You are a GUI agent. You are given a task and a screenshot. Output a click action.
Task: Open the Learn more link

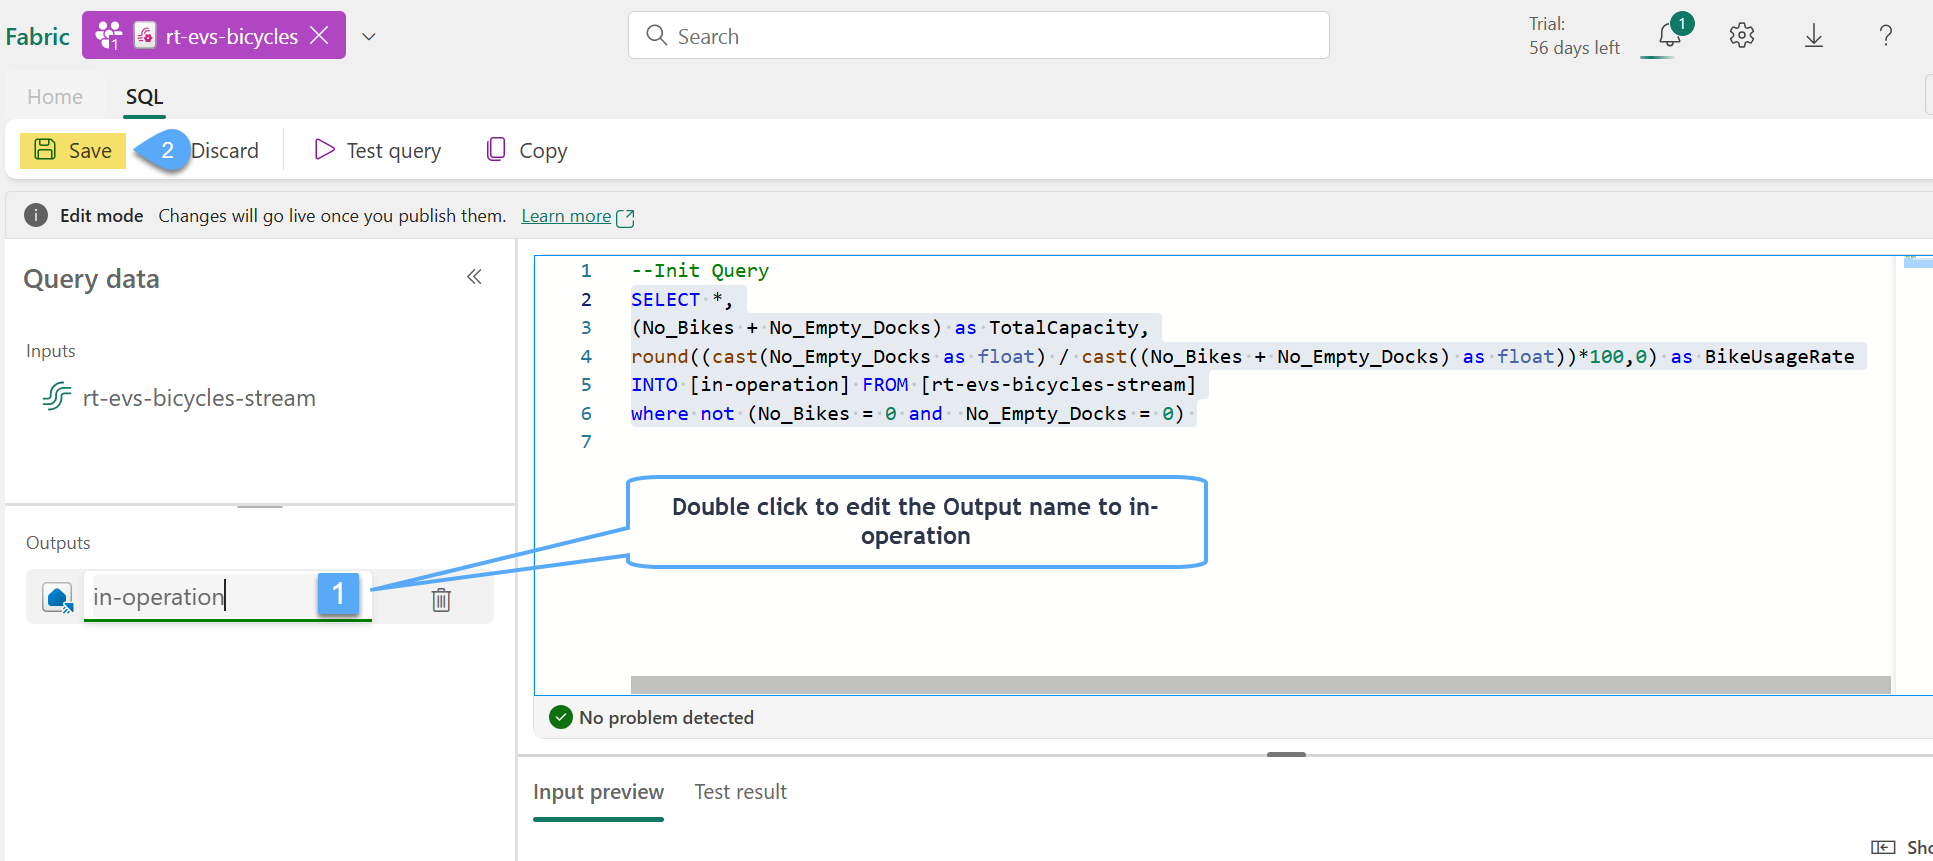[x=566, y=216]
